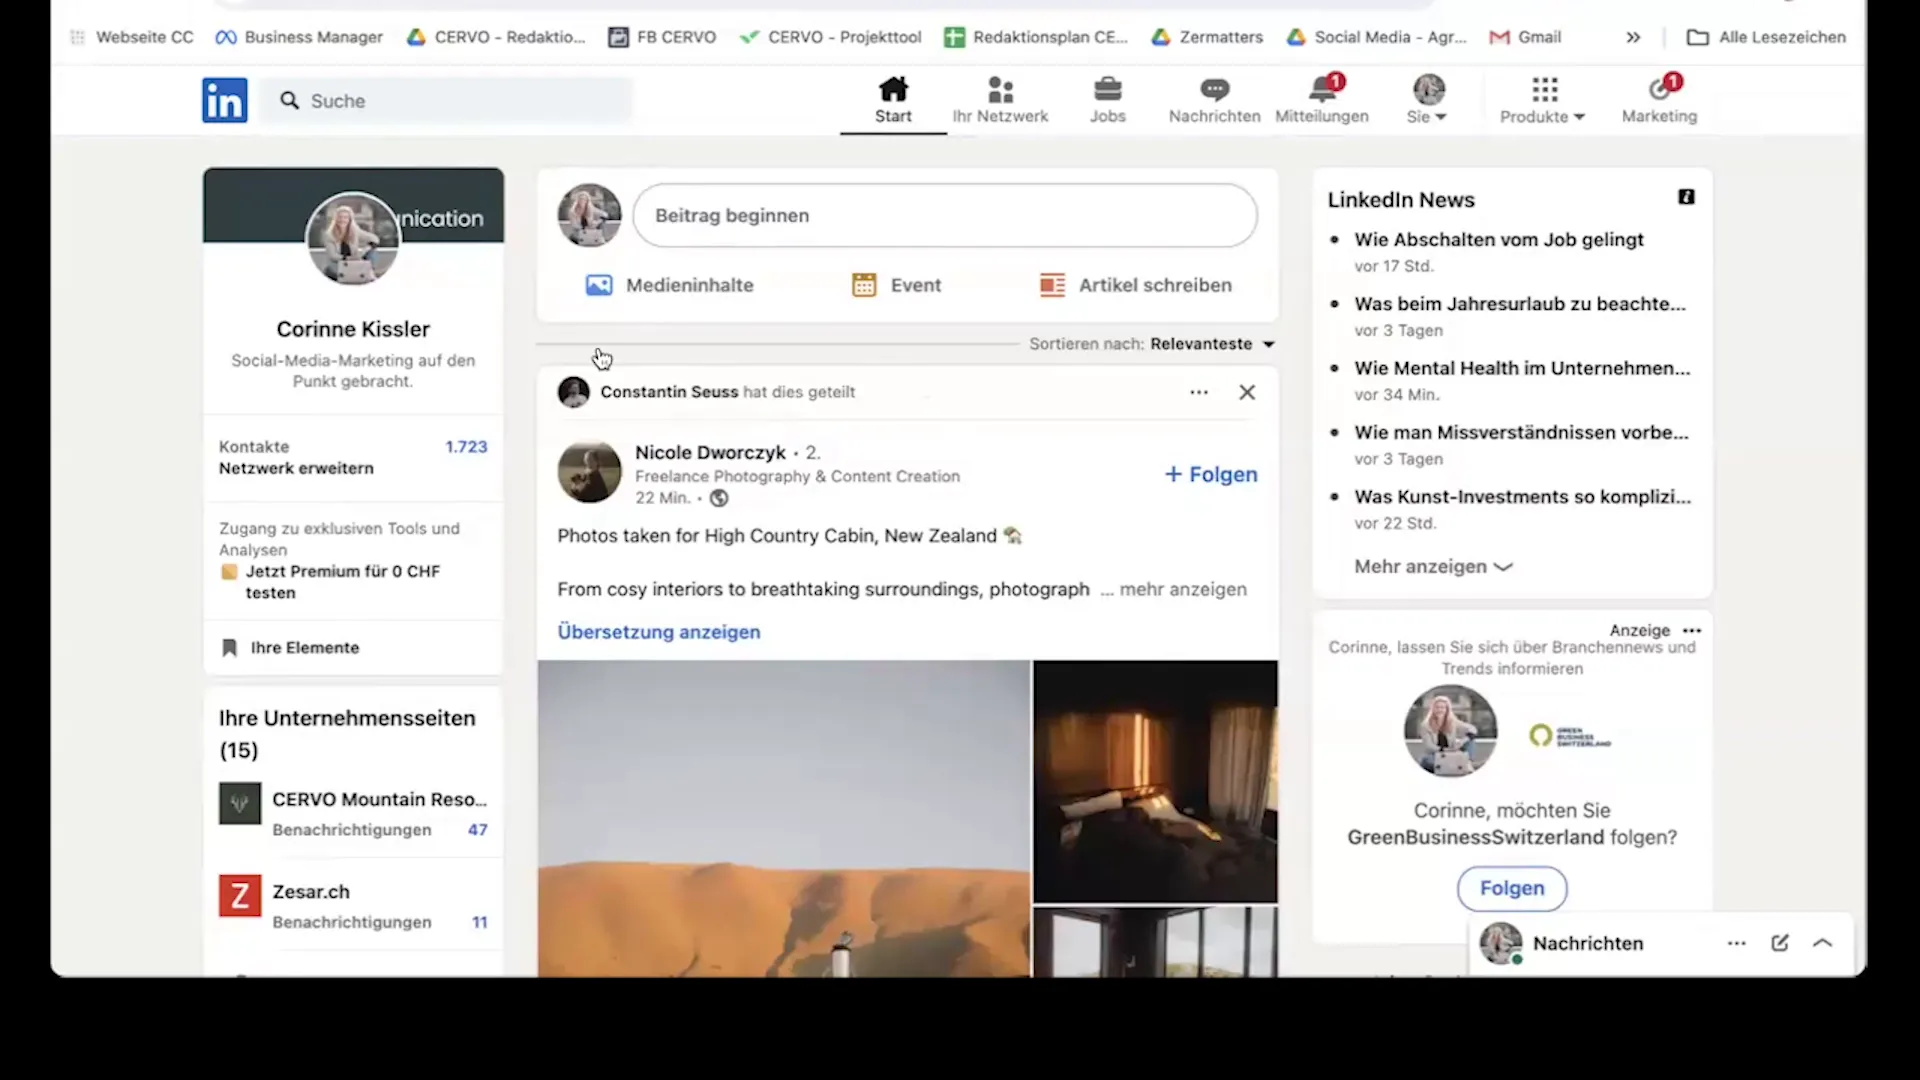Collapse the Nachrichten panel chevron
Viewport: 1920px width, 1080px height.
click(1822, 943)
